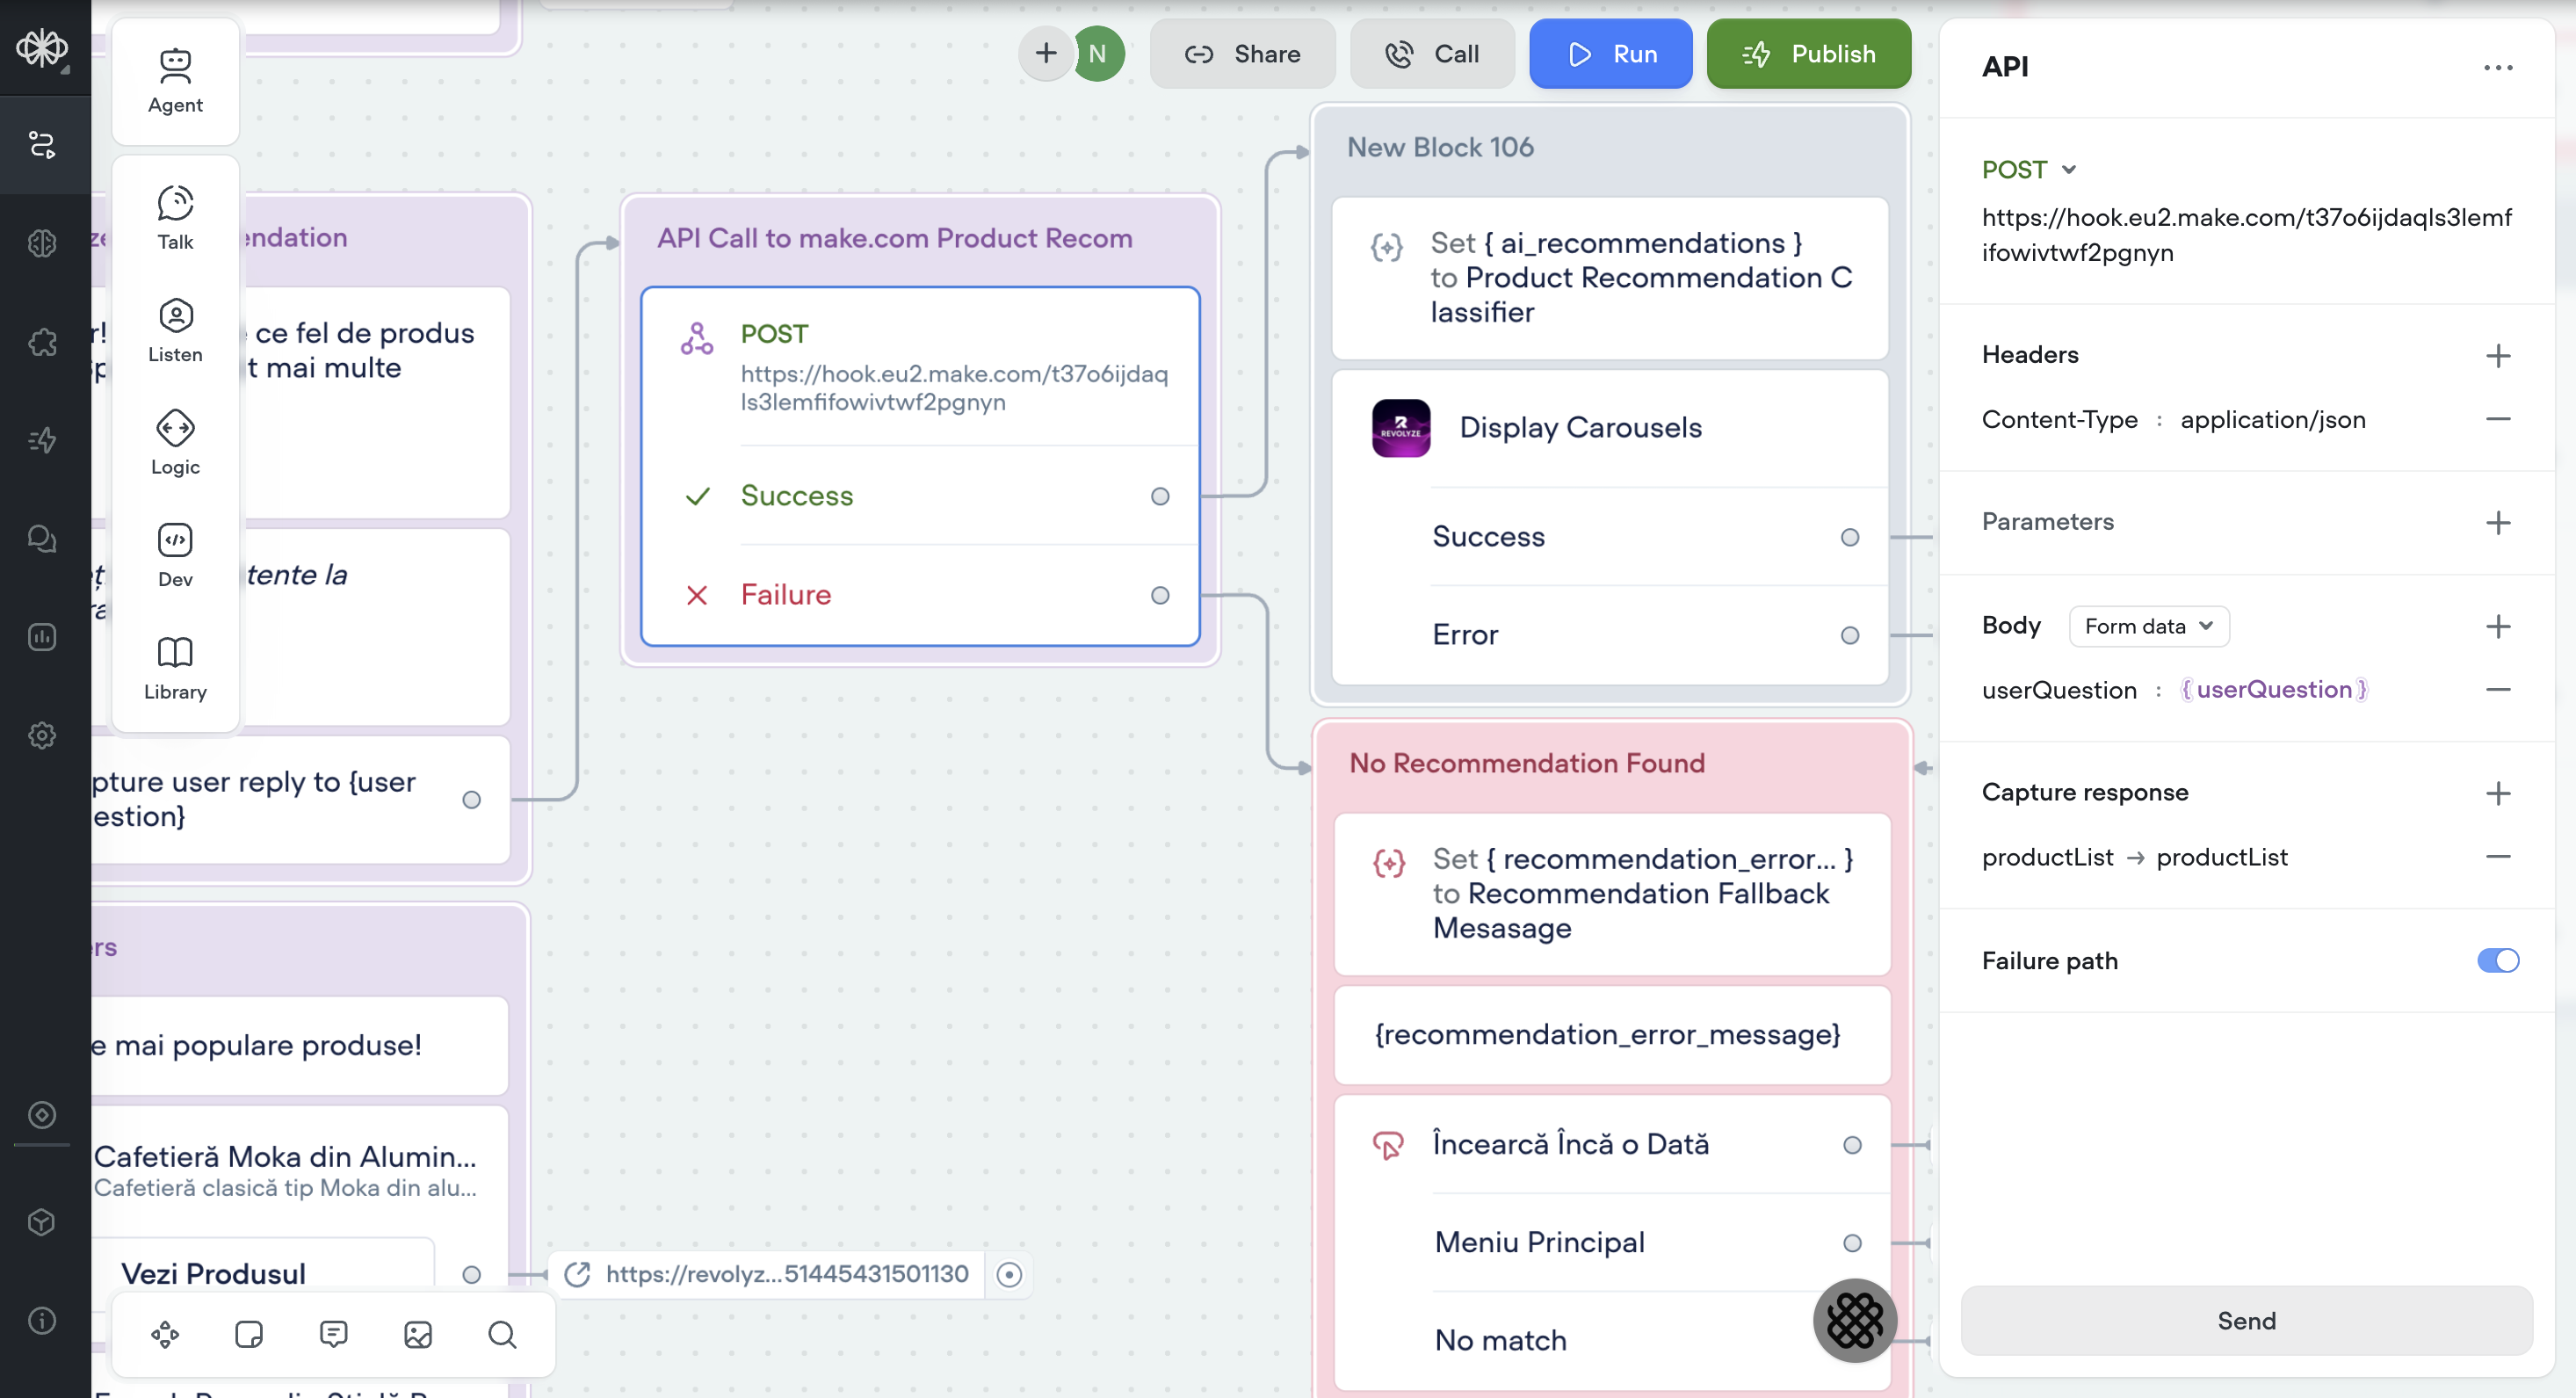
Task: Open the POST method dropdown
Action: pos(2029,169)
